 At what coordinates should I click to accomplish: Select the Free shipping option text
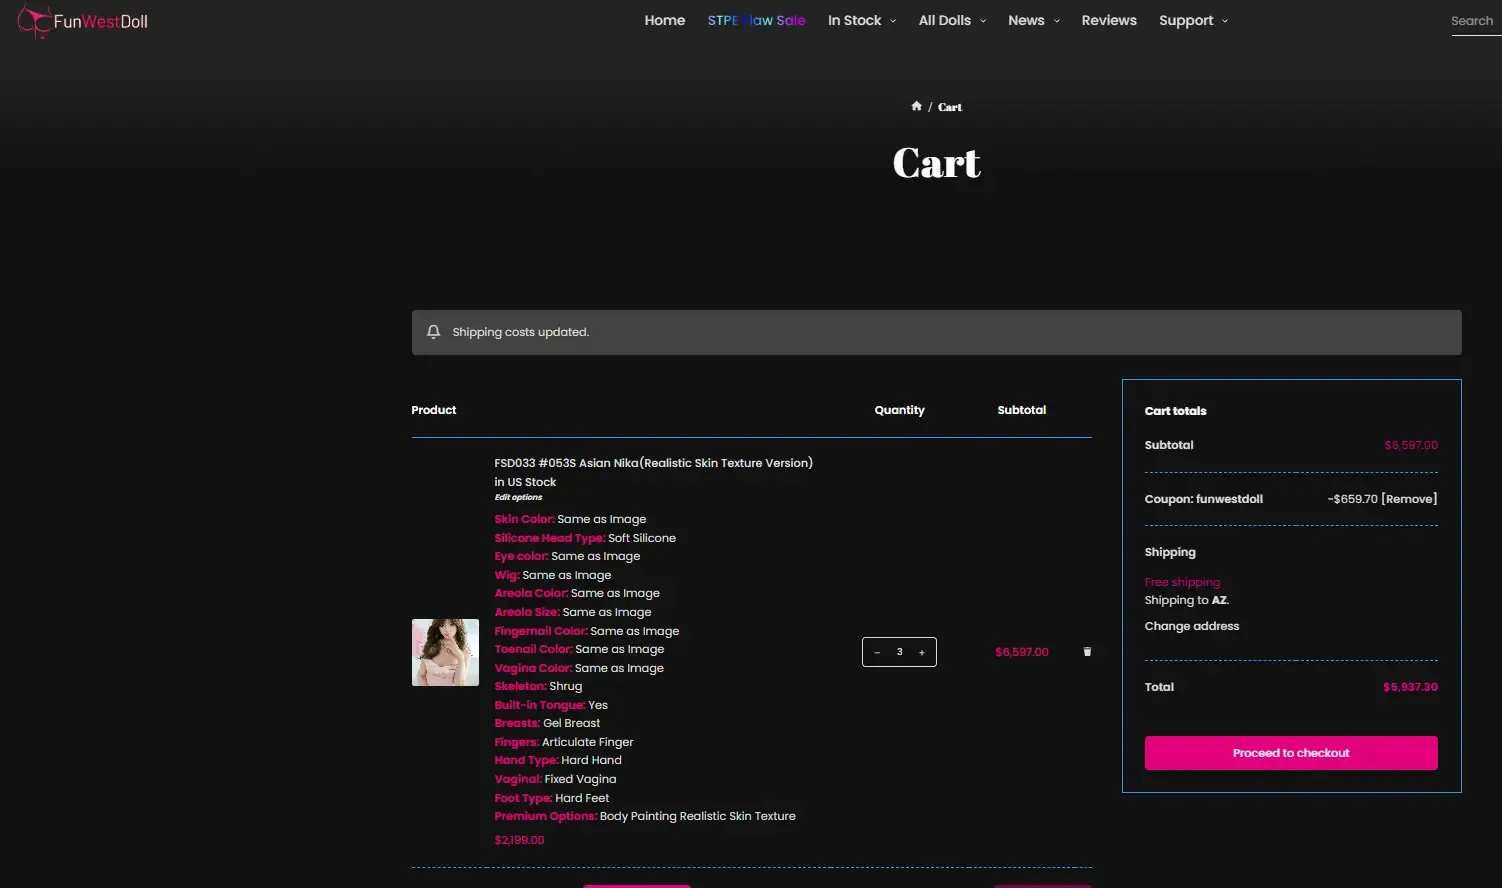tap(1182, 582)
